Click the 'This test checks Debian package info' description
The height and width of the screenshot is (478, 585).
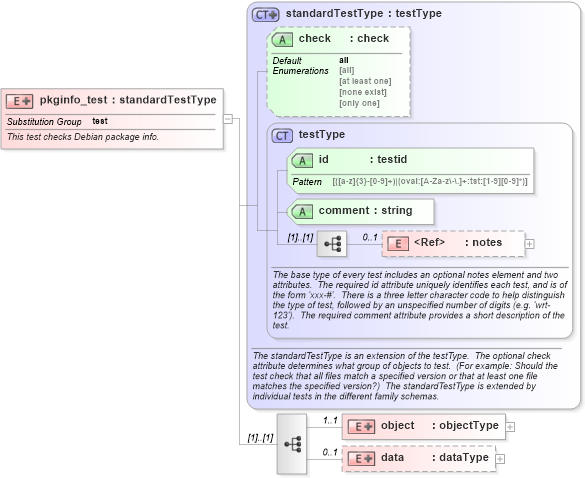(83, 137)
